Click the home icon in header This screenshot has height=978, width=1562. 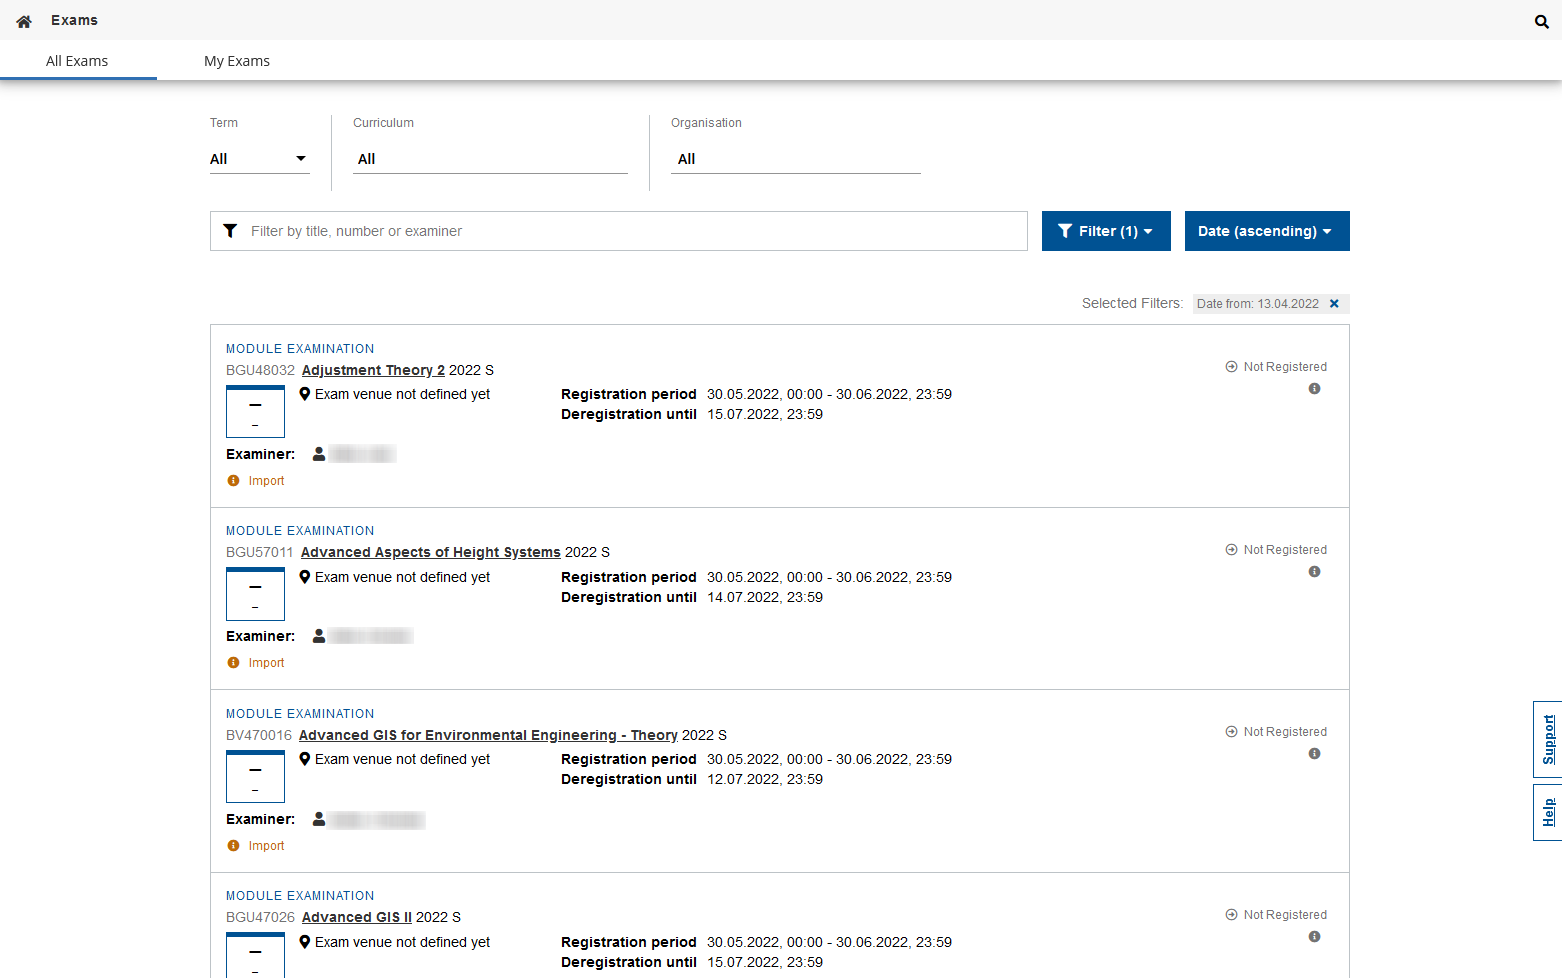pos(24,21)
